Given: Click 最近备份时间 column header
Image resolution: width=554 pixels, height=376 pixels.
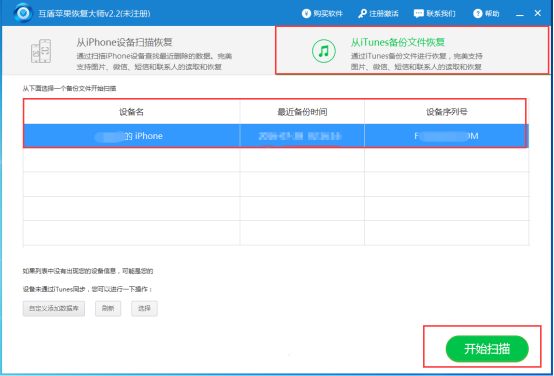Looking at the screenshot, I should click(x=302, y=112).
